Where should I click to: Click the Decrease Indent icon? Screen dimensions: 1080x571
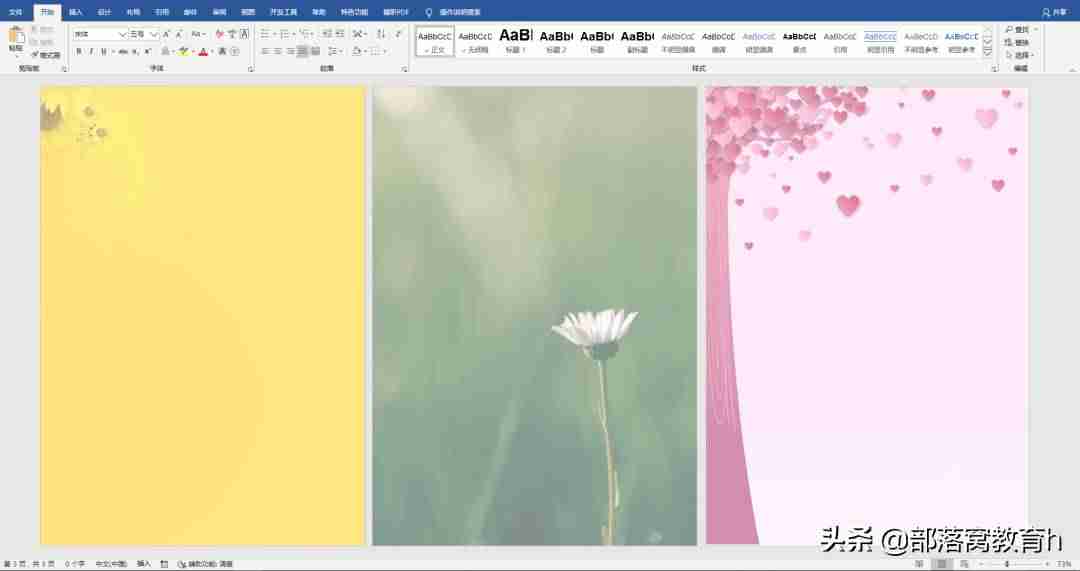(x=326, y=34)
